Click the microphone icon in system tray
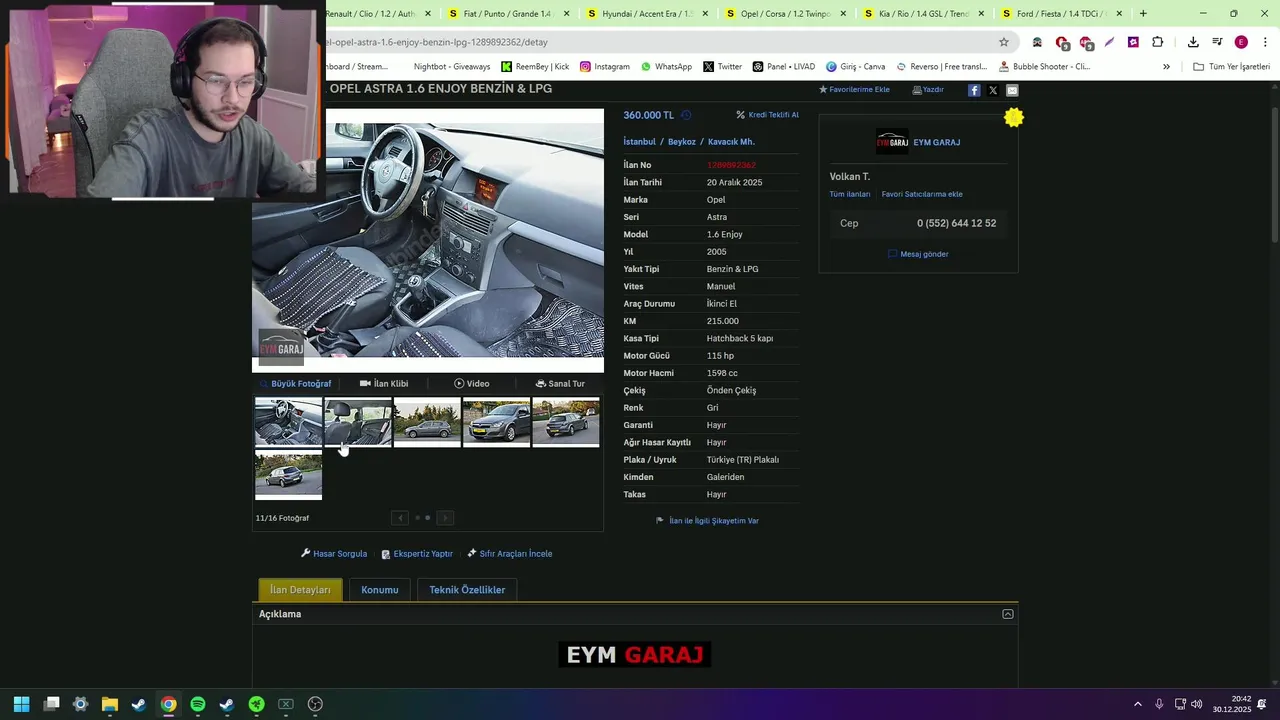This screenshot has height=720, width=1280. pos(1159,704)
